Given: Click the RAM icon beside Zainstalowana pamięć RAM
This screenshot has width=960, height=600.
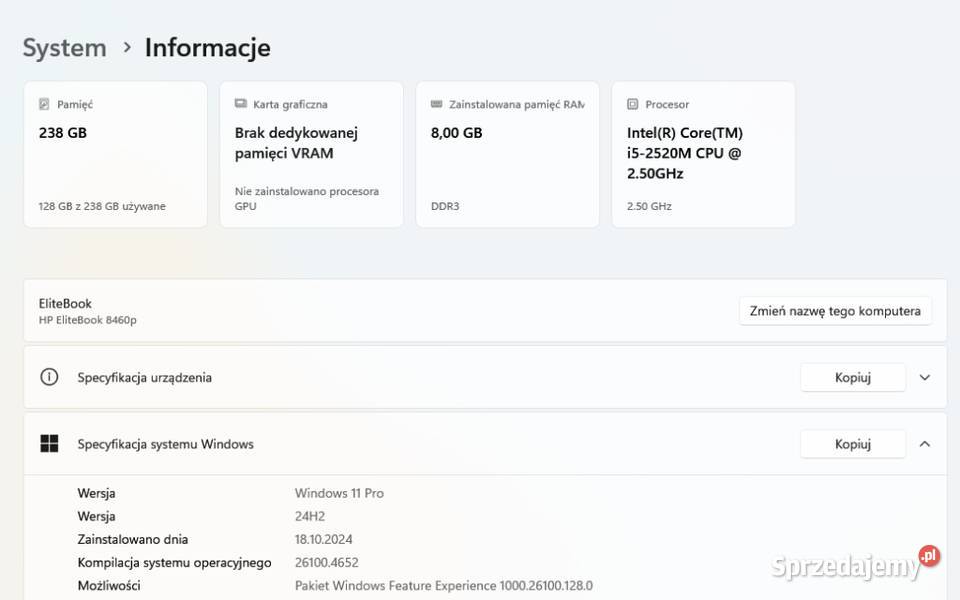Looking at the screenshot, I should click(436, 104).
